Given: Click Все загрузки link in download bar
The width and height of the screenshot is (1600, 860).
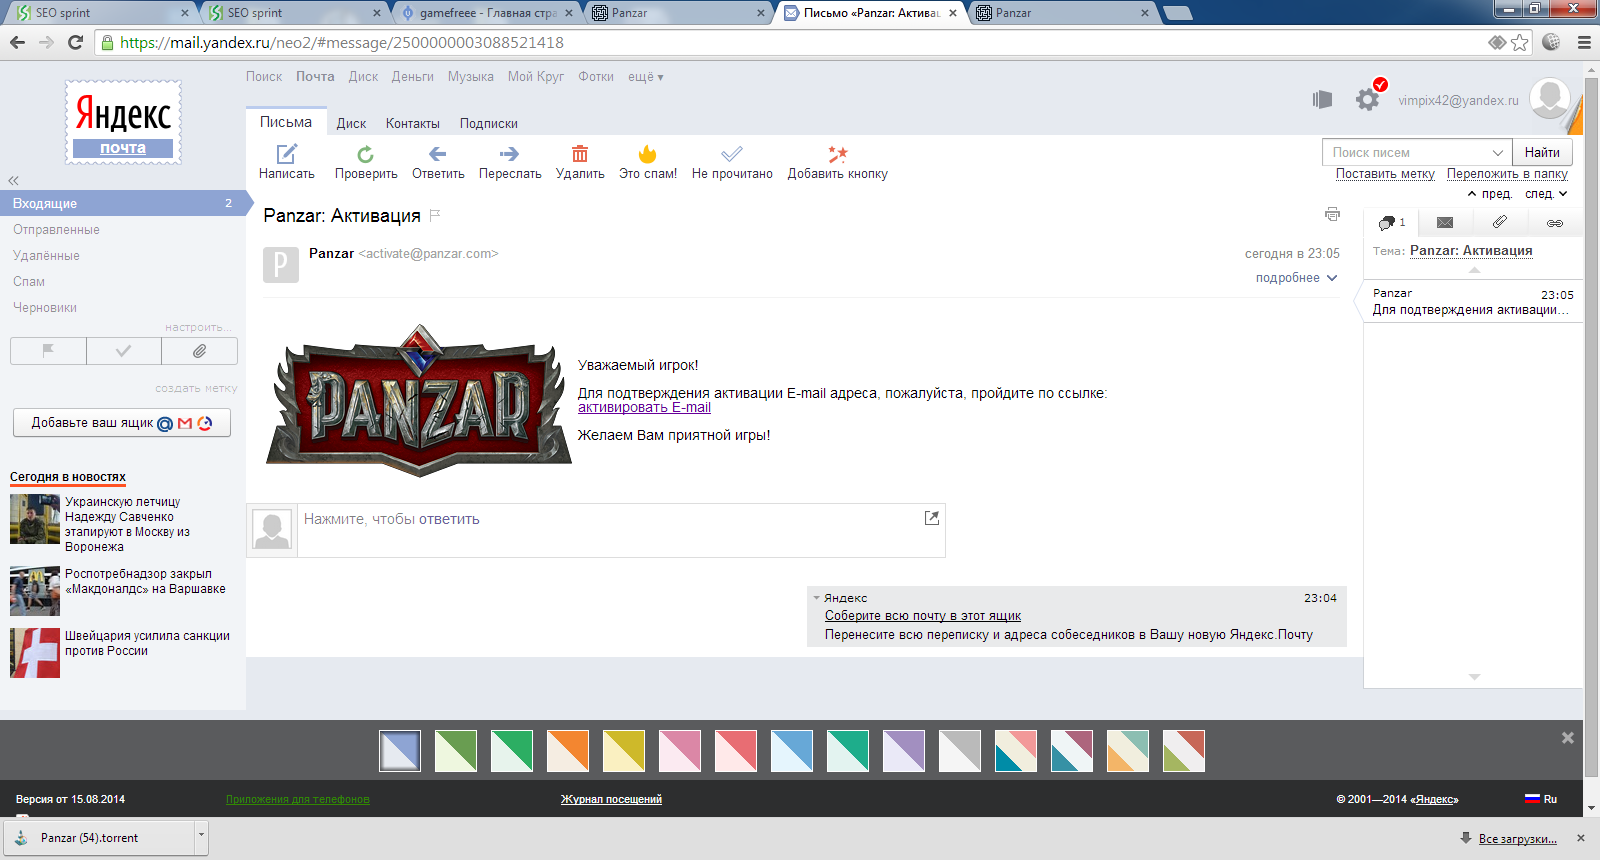Looking at the screenshot, I should tap(1518, 839).
